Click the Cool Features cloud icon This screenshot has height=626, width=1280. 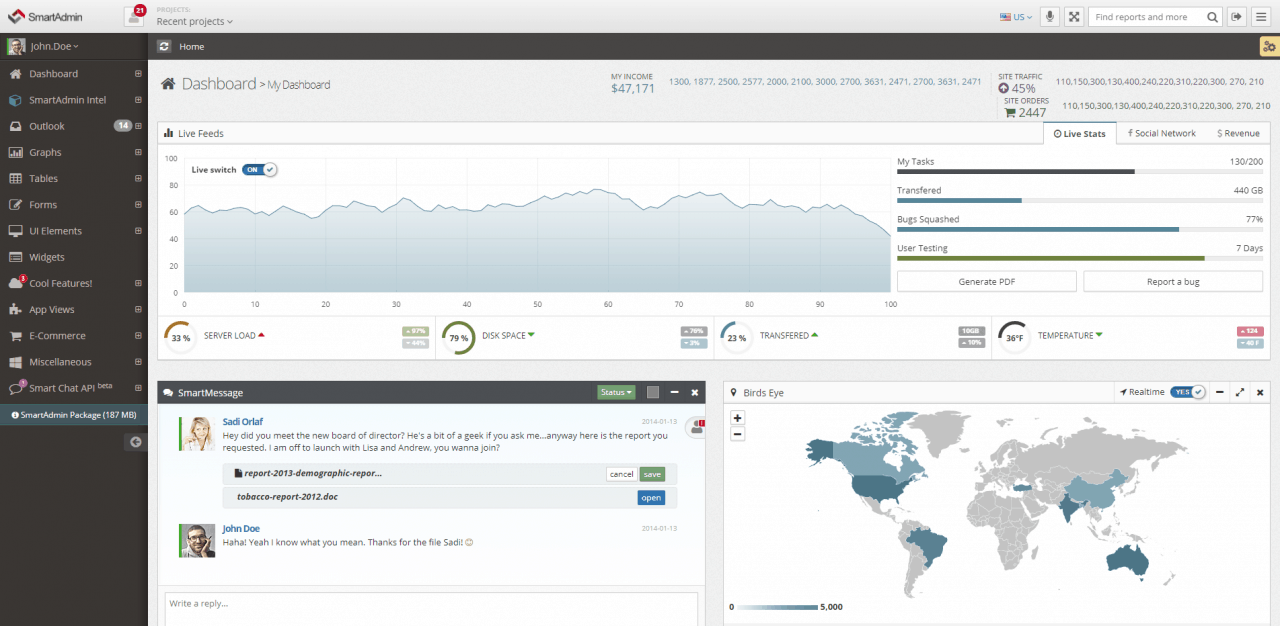[15, 284]
